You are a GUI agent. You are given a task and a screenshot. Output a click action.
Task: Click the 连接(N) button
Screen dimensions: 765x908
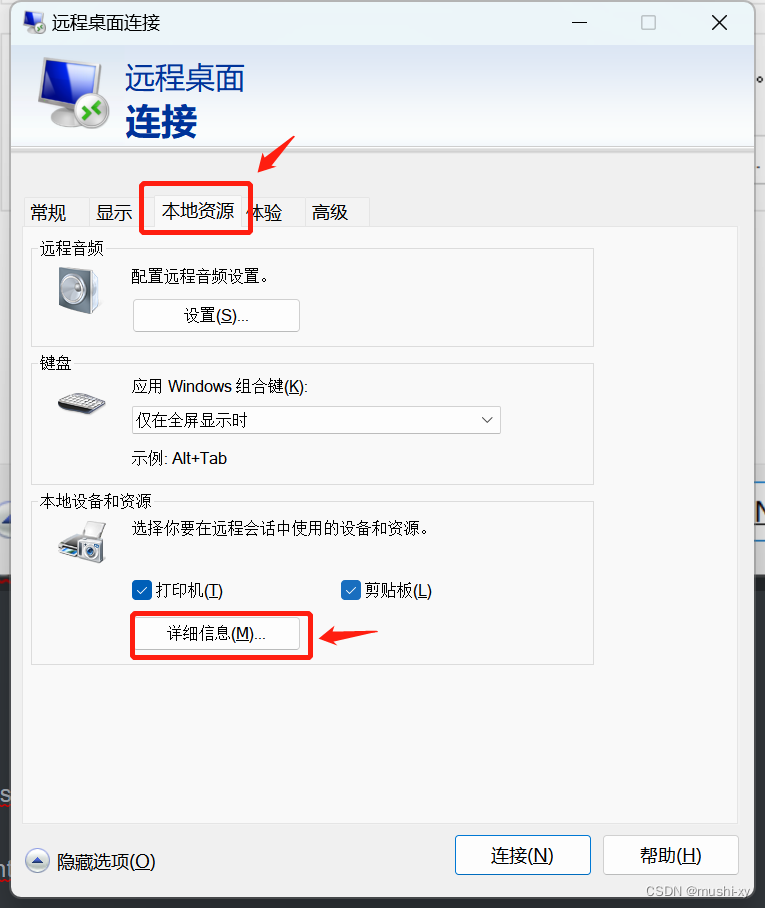[x=522, y=855]
